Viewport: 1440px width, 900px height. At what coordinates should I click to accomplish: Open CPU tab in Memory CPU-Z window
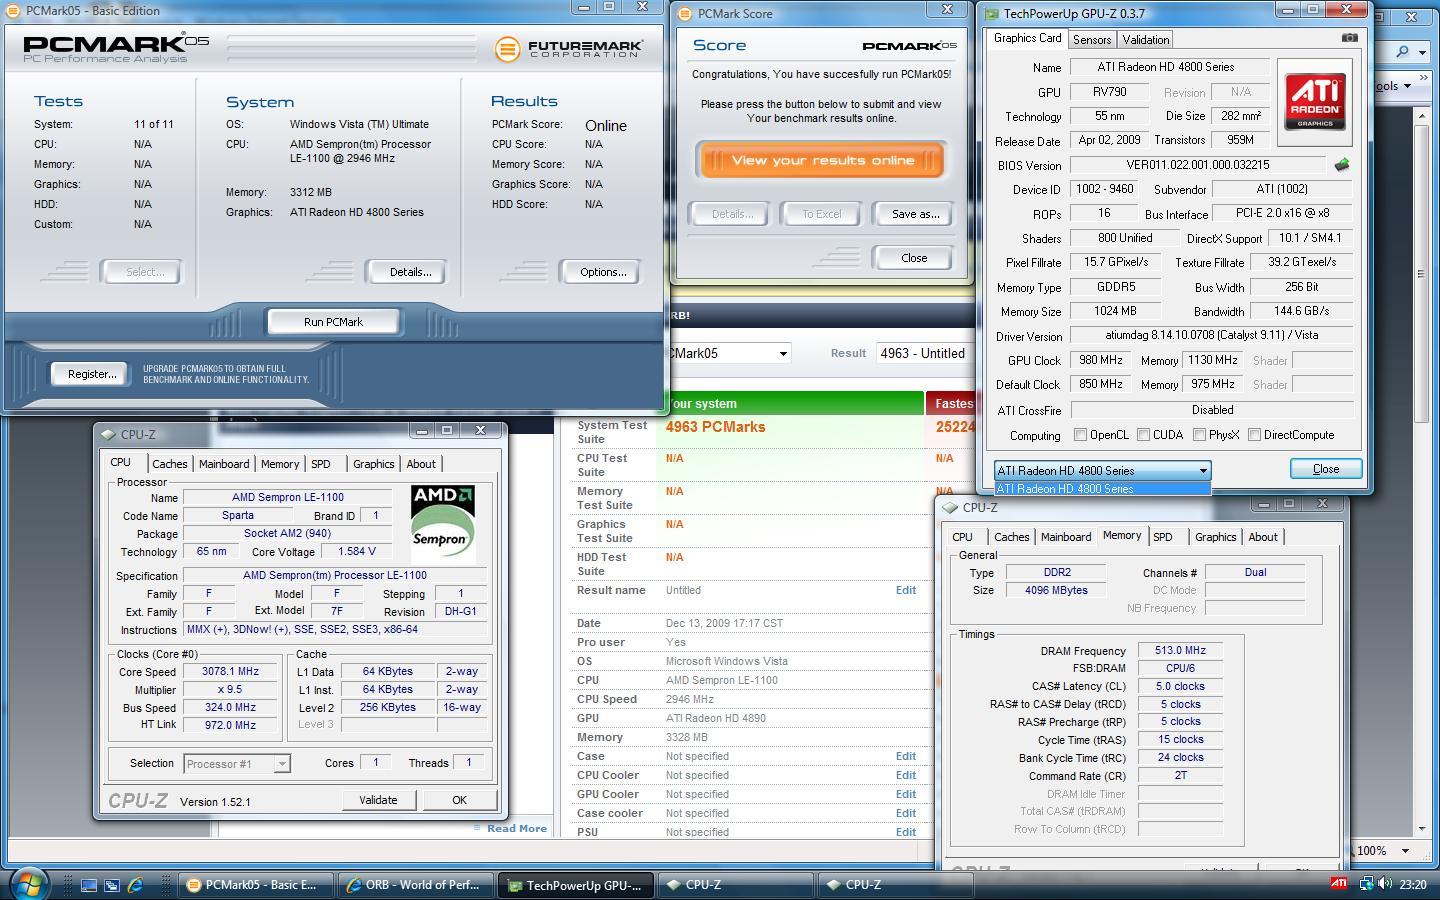point(962,537)
